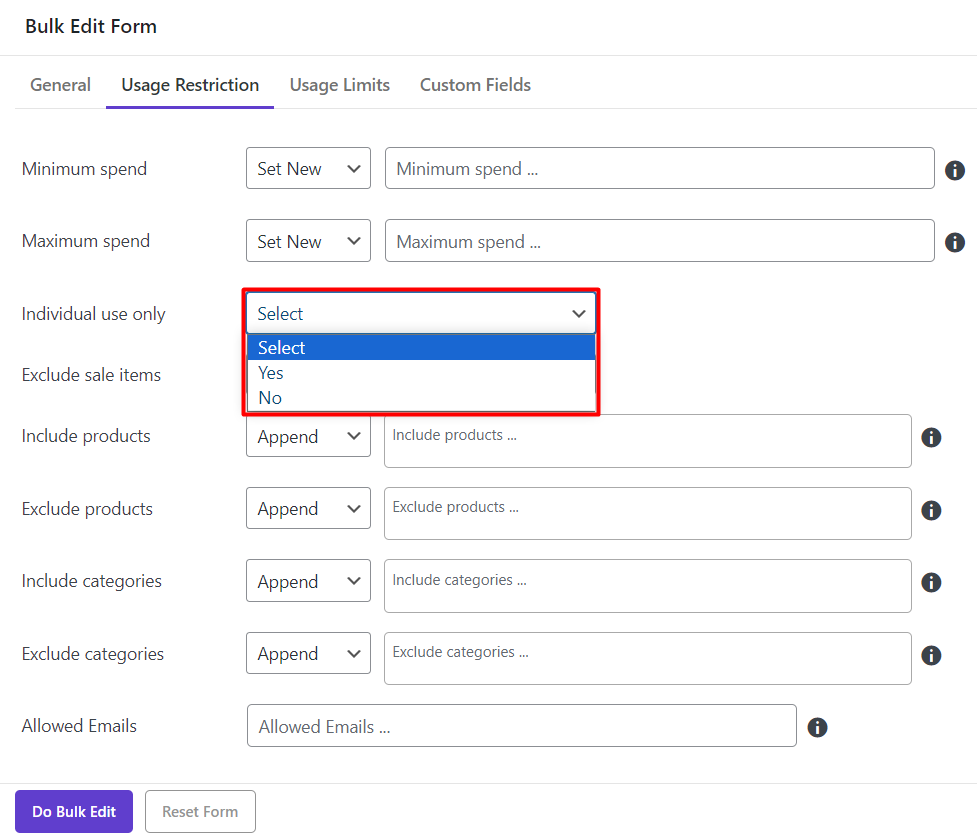The height and width of the screenshot is (839, 977).
Task: Open the Include products Append dropdown
Action: click(x=308, y=437)
